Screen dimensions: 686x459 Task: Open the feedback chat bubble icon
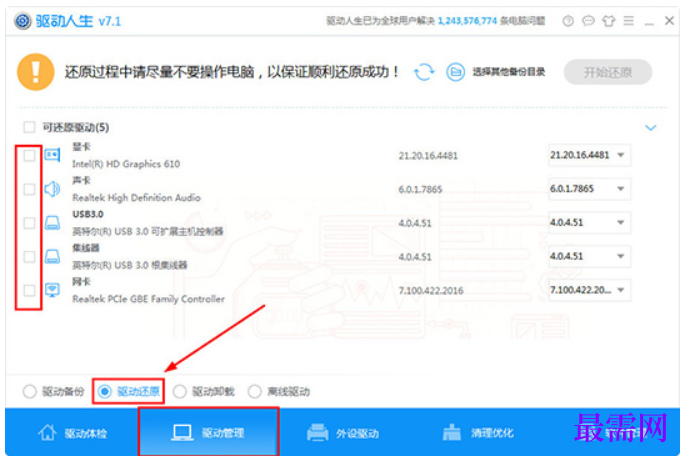point(588,21)
